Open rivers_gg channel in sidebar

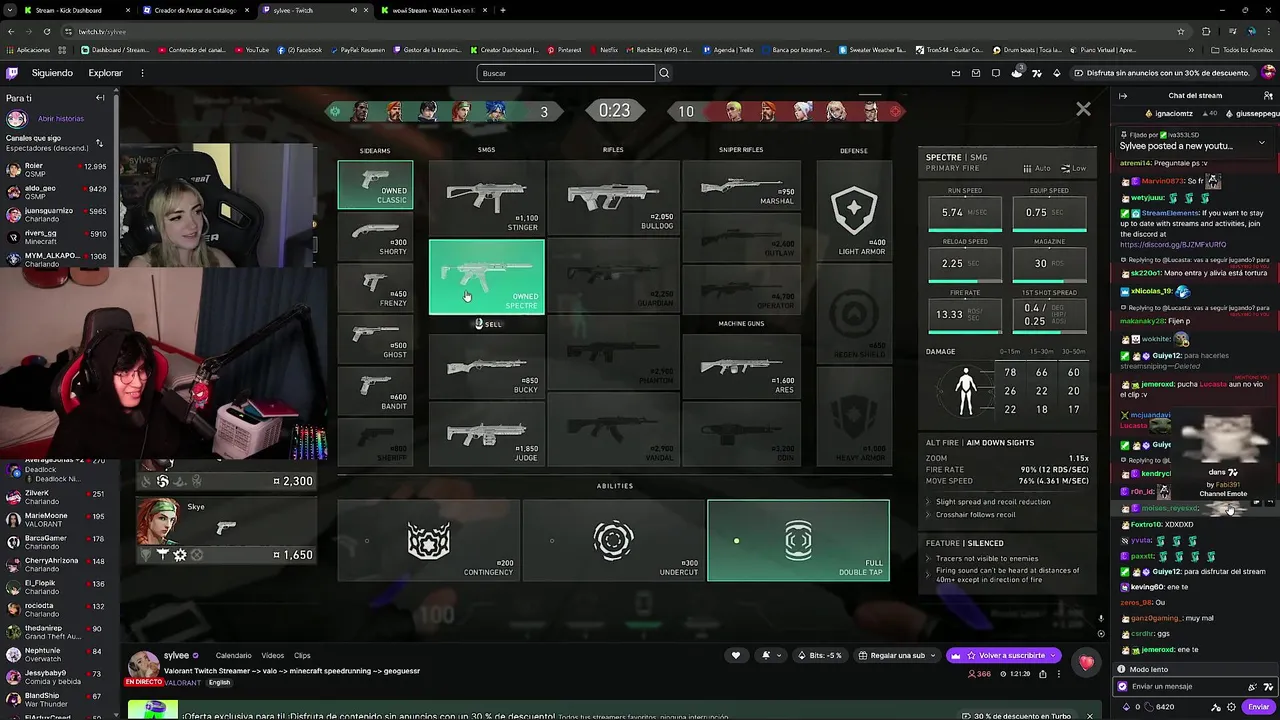tap(56, 237)
